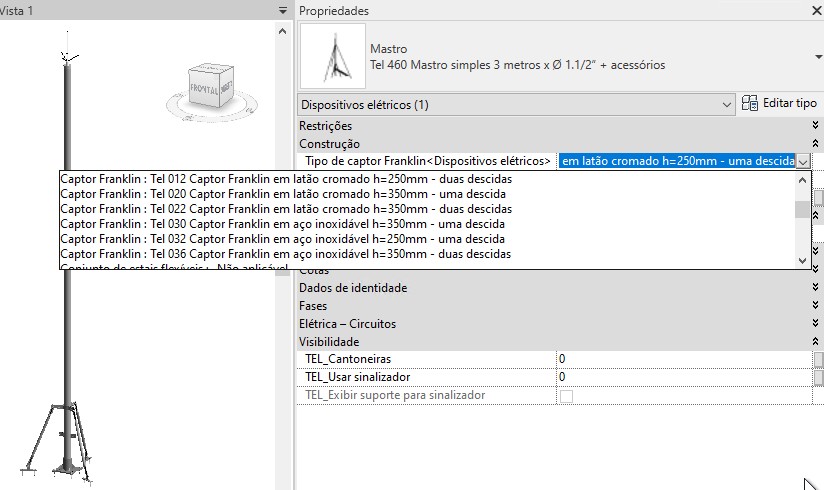Click the TEL_Usar sinalizador value field
Viewport: 824px width, 490px height.
pos(684,377)
